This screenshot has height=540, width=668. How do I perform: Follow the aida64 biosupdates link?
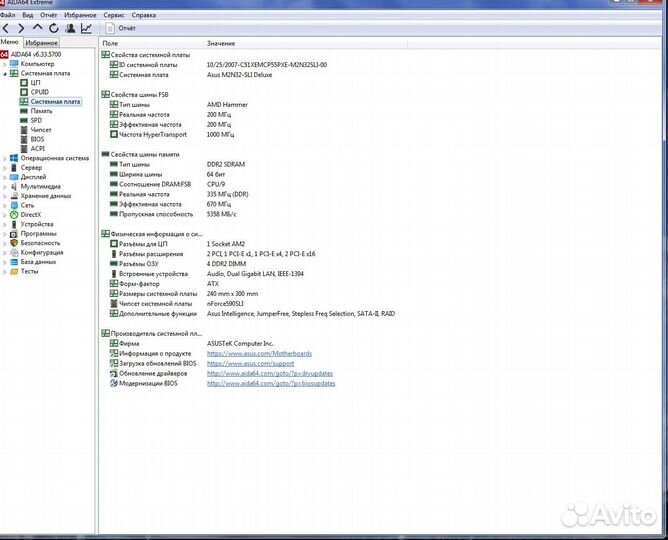(x=271, y=383)
